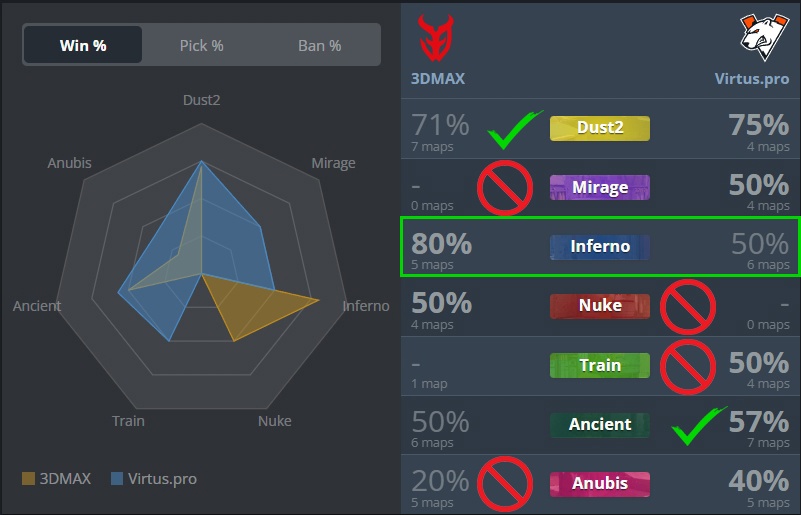801x515 pixels.
Task: Open the Virtus.pro team name link
Action: point(751,79)
